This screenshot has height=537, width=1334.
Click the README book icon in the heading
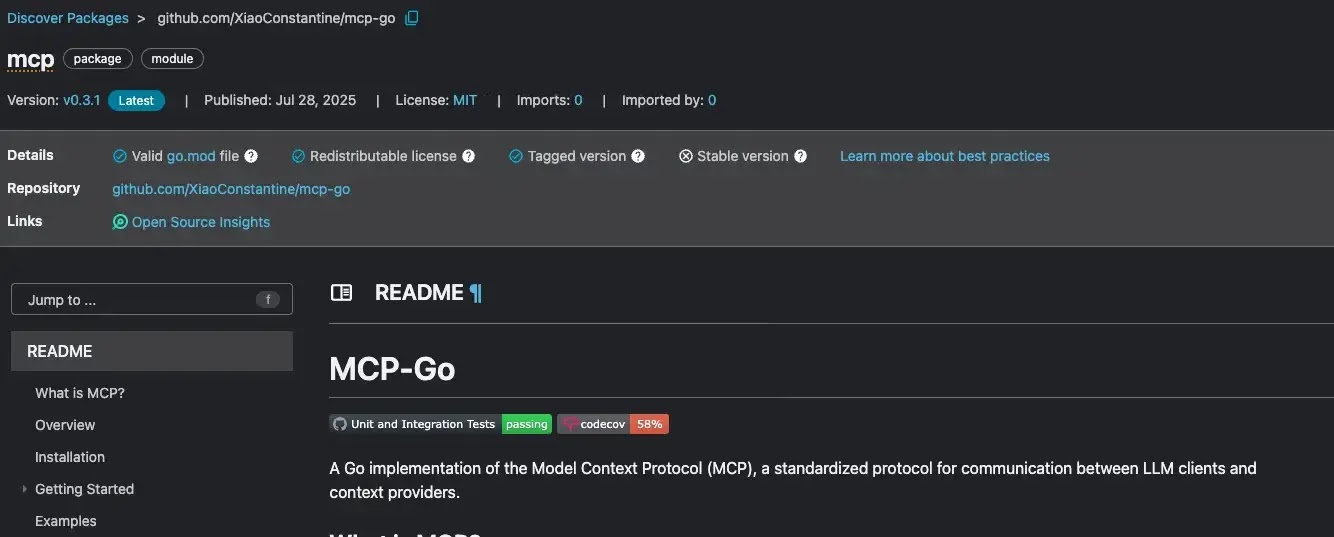click(x=341, y=293)
